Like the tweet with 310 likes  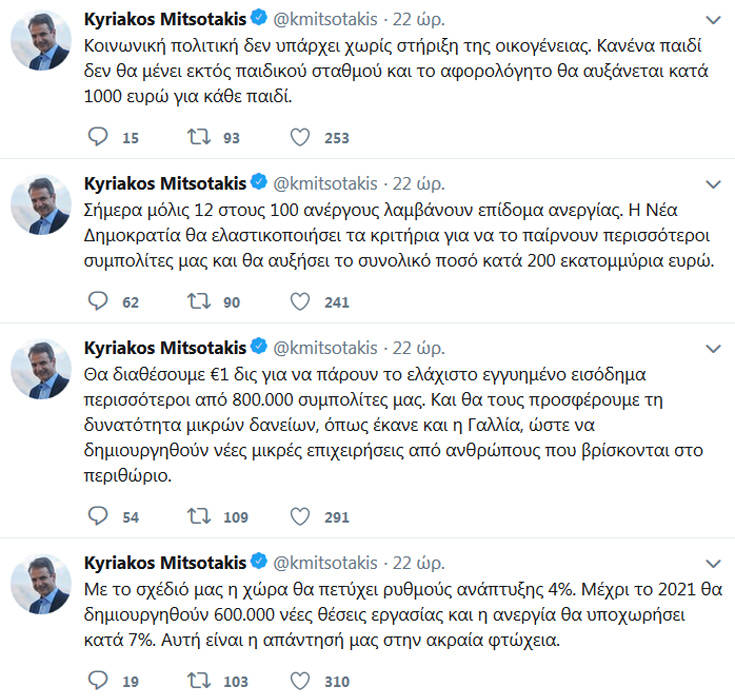coord(299,681)
